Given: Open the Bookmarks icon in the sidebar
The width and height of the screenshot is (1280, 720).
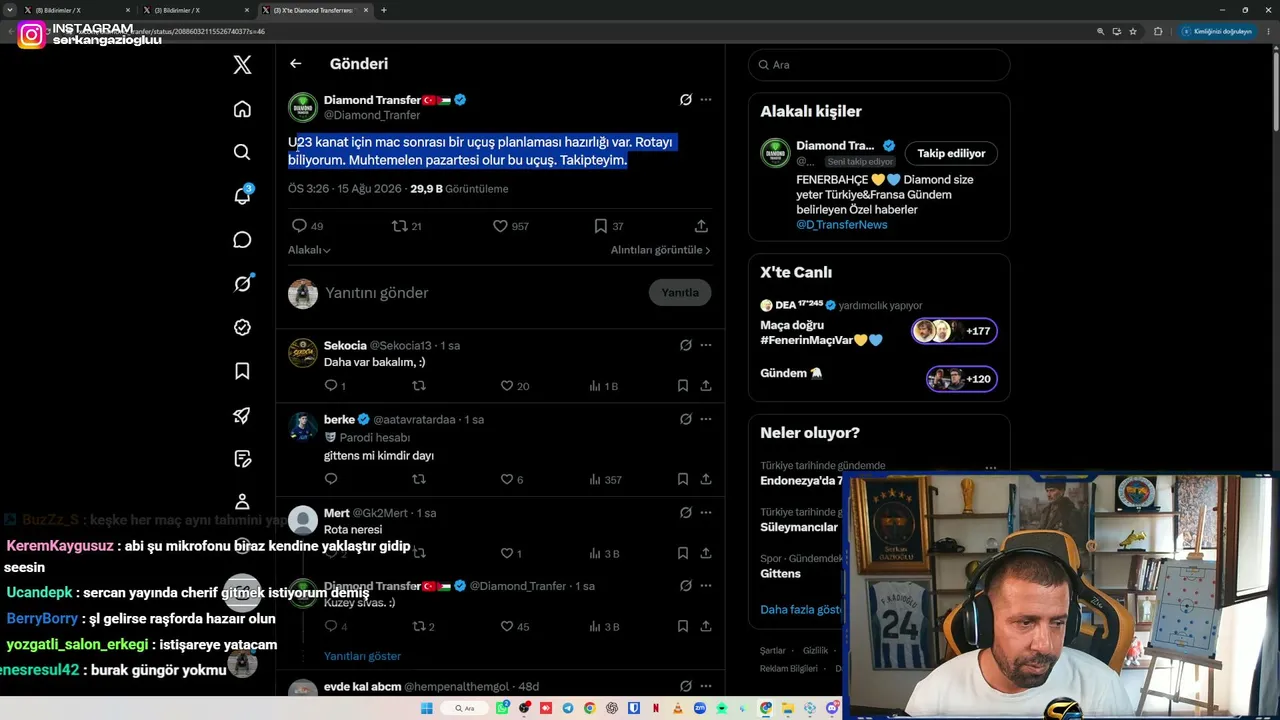Looking at the screenshot, I should click(x=242, y=371).
